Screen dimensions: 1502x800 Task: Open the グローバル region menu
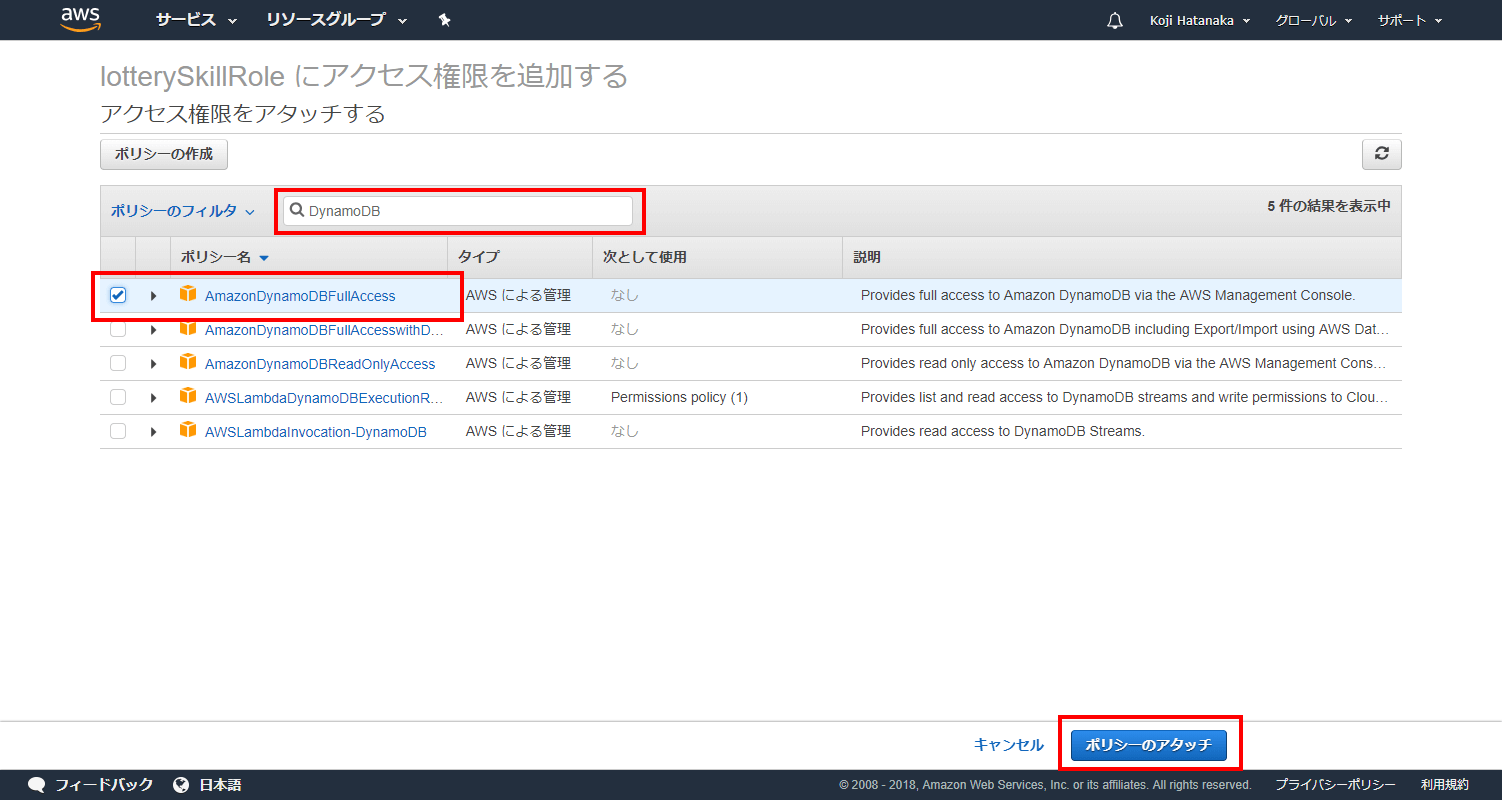[x=1314, y=20]
